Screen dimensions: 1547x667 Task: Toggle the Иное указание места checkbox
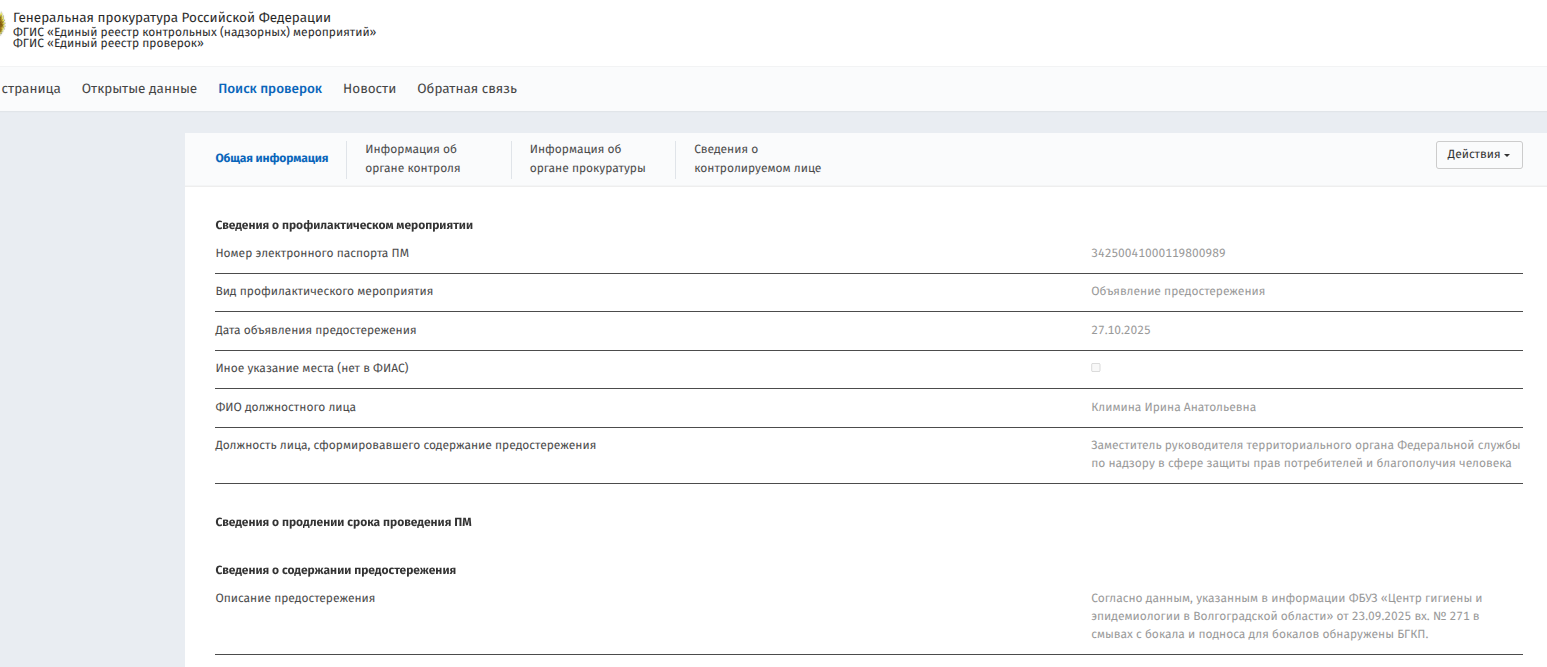[x=1096, y=368]
